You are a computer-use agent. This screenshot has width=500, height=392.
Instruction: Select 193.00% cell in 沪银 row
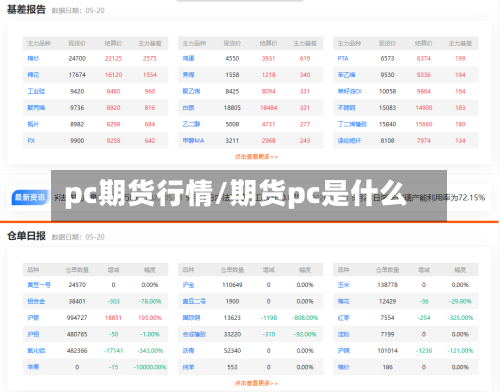(x=150, y=318)
